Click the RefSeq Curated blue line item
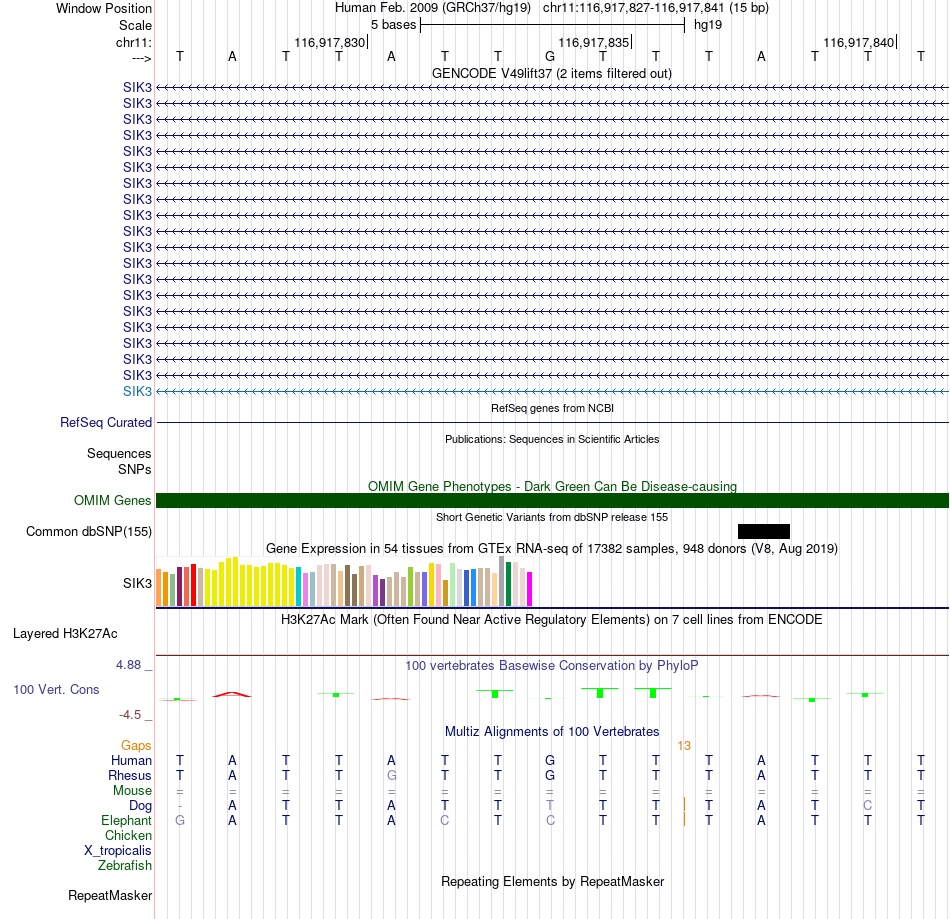The height and width of the screenshot is (919, 950). [x=552, y=422]
